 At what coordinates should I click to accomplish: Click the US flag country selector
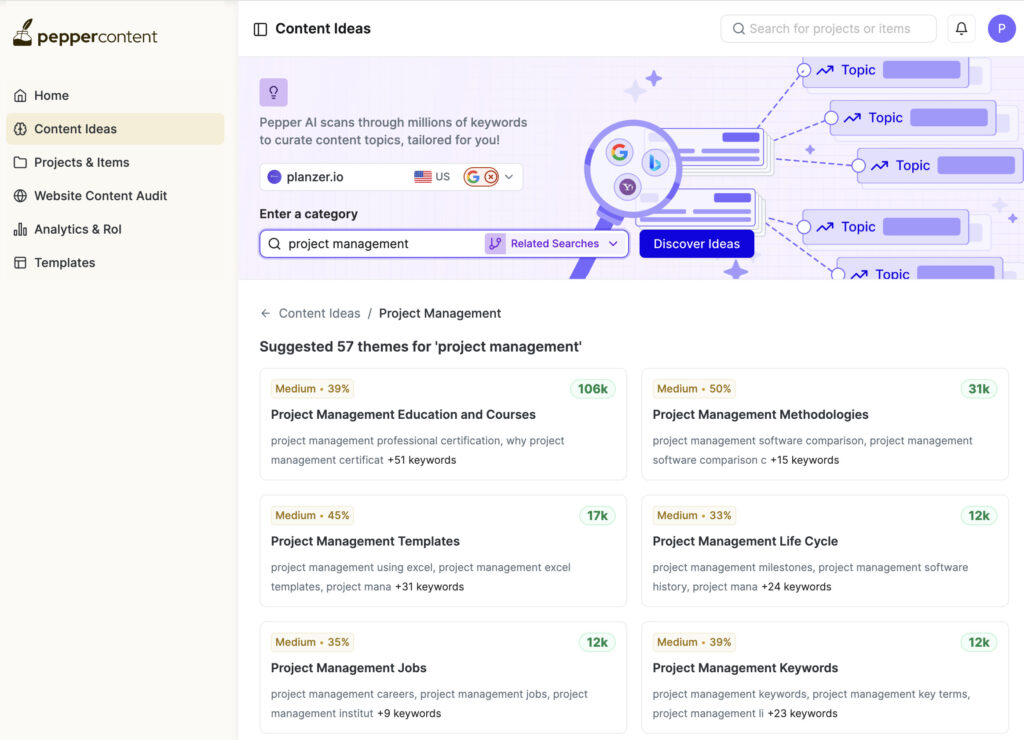(x=432, y=177)
